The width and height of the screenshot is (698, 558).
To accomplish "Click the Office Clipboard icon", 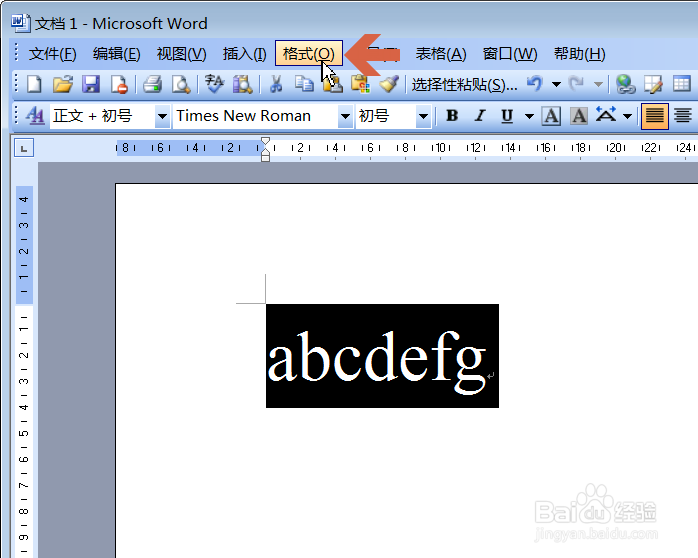I will (x=361, y=84).
